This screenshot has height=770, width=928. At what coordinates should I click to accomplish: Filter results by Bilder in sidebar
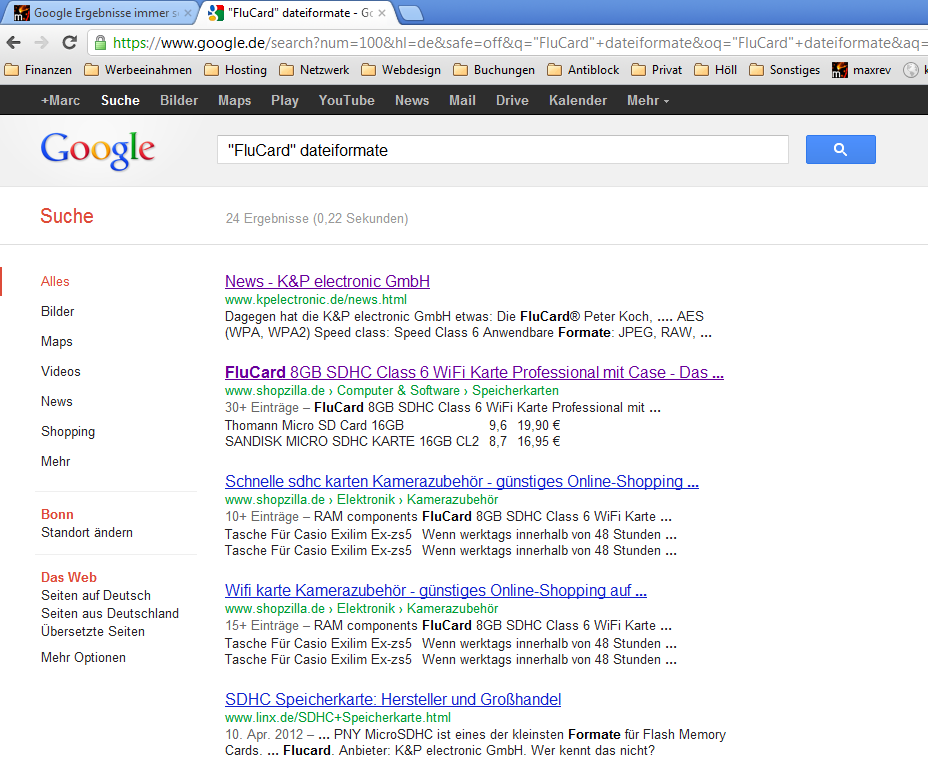57,311
